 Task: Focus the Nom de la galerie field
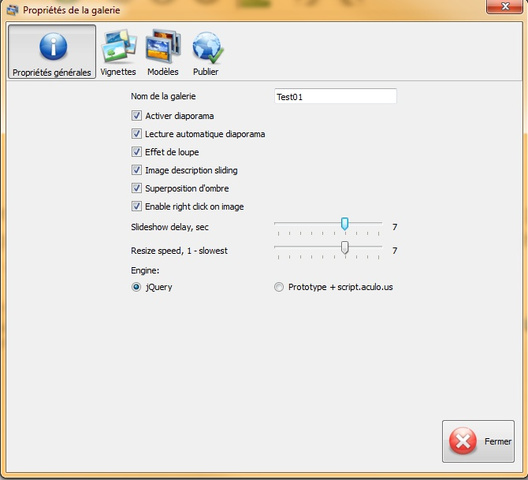coord(335,97)
